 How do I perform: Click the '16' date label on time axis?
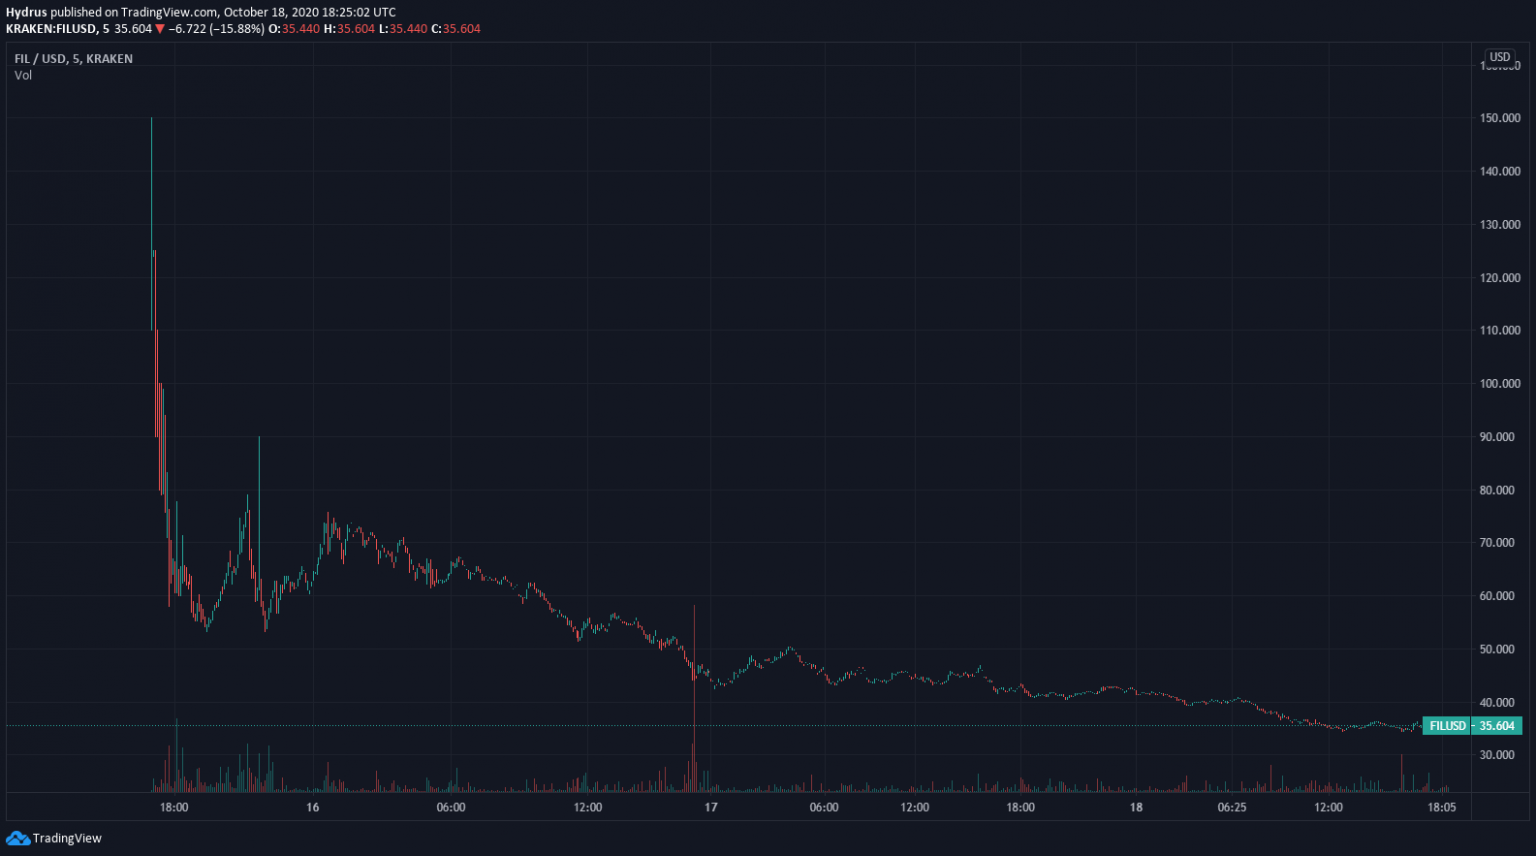tap(313, 807)
